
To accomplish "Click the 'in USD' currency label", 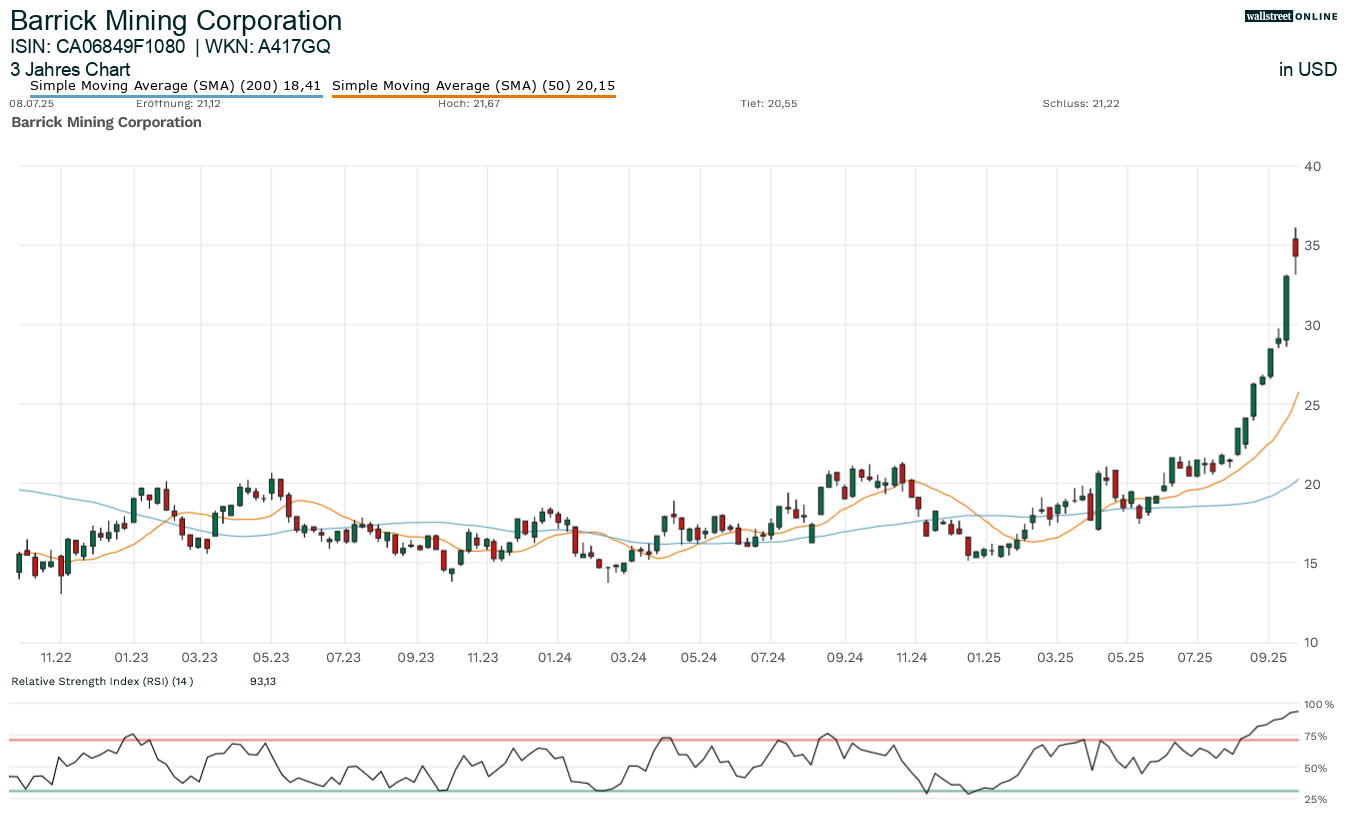I will (x=1308, y=70).
